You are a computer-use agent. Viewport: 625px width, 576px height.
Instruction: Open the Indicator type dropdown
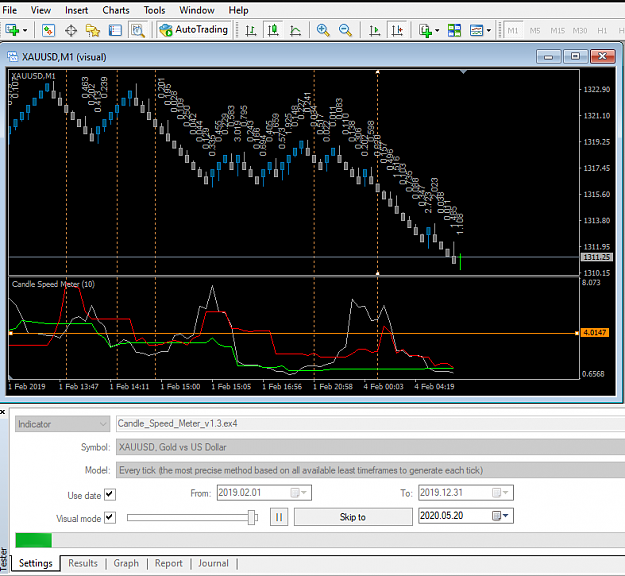click(x=63, y=424)
